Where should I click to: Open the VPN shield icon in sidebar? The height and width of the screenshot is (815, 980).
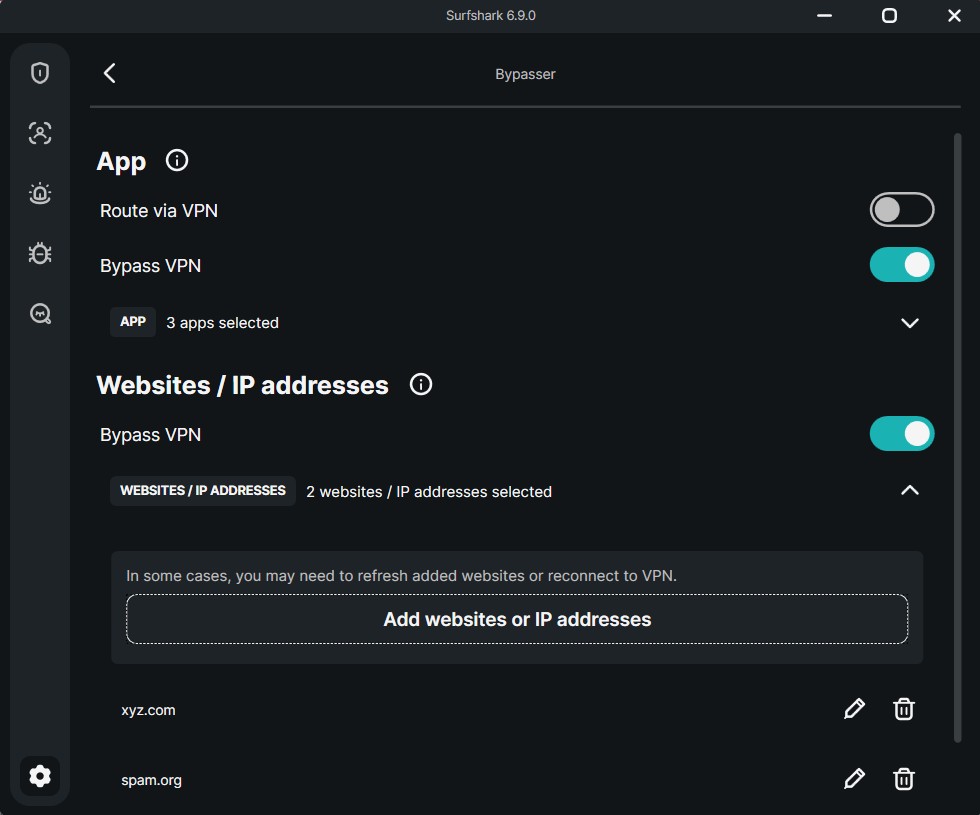[39, 73]
